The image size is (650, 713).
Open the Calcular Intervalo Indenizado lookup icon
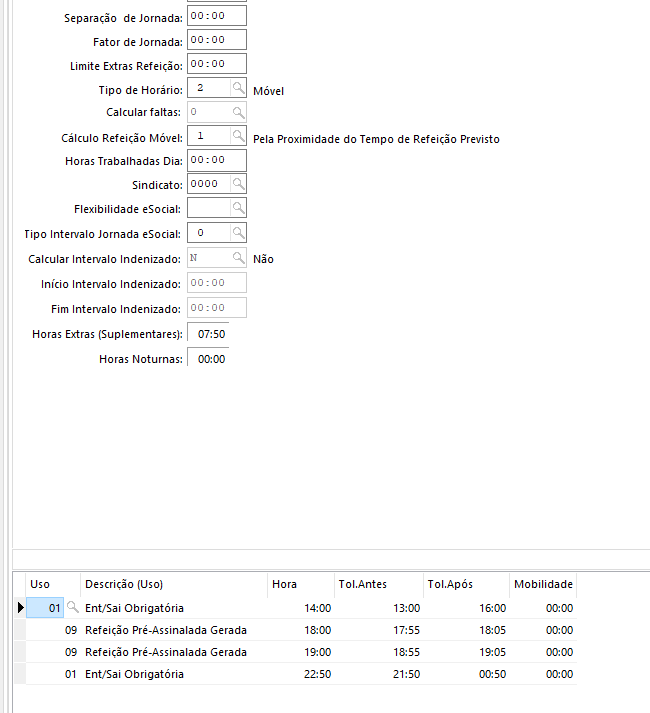point(238,258)
